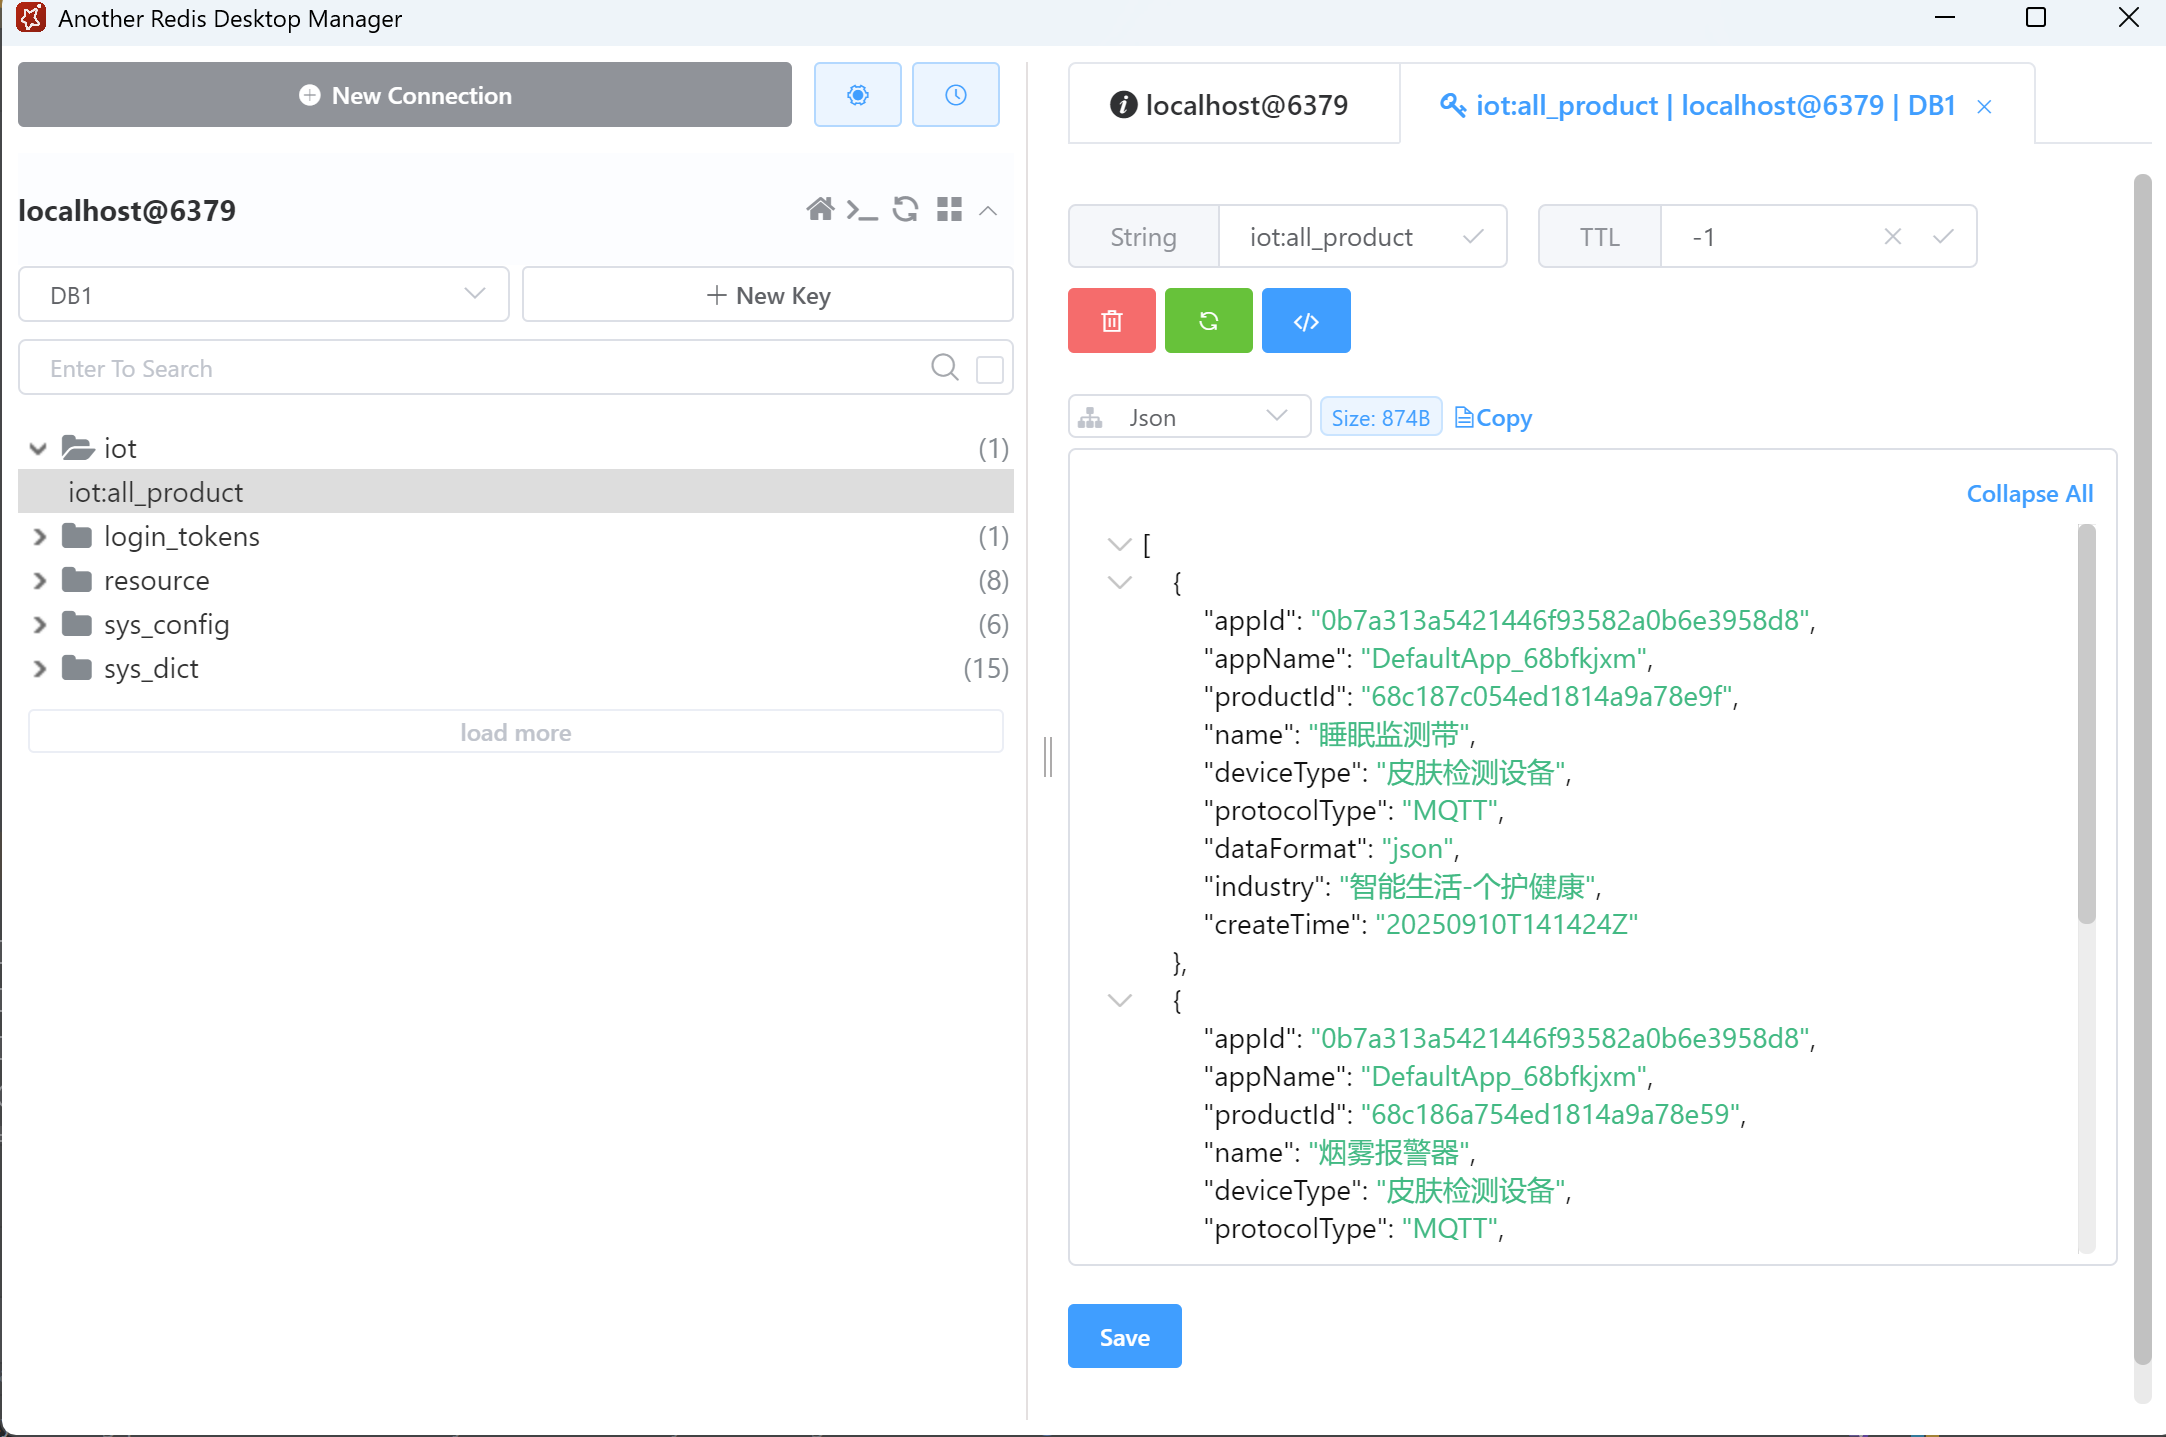Click the name value 烟雾报警器

(x=1388, y=1153)
